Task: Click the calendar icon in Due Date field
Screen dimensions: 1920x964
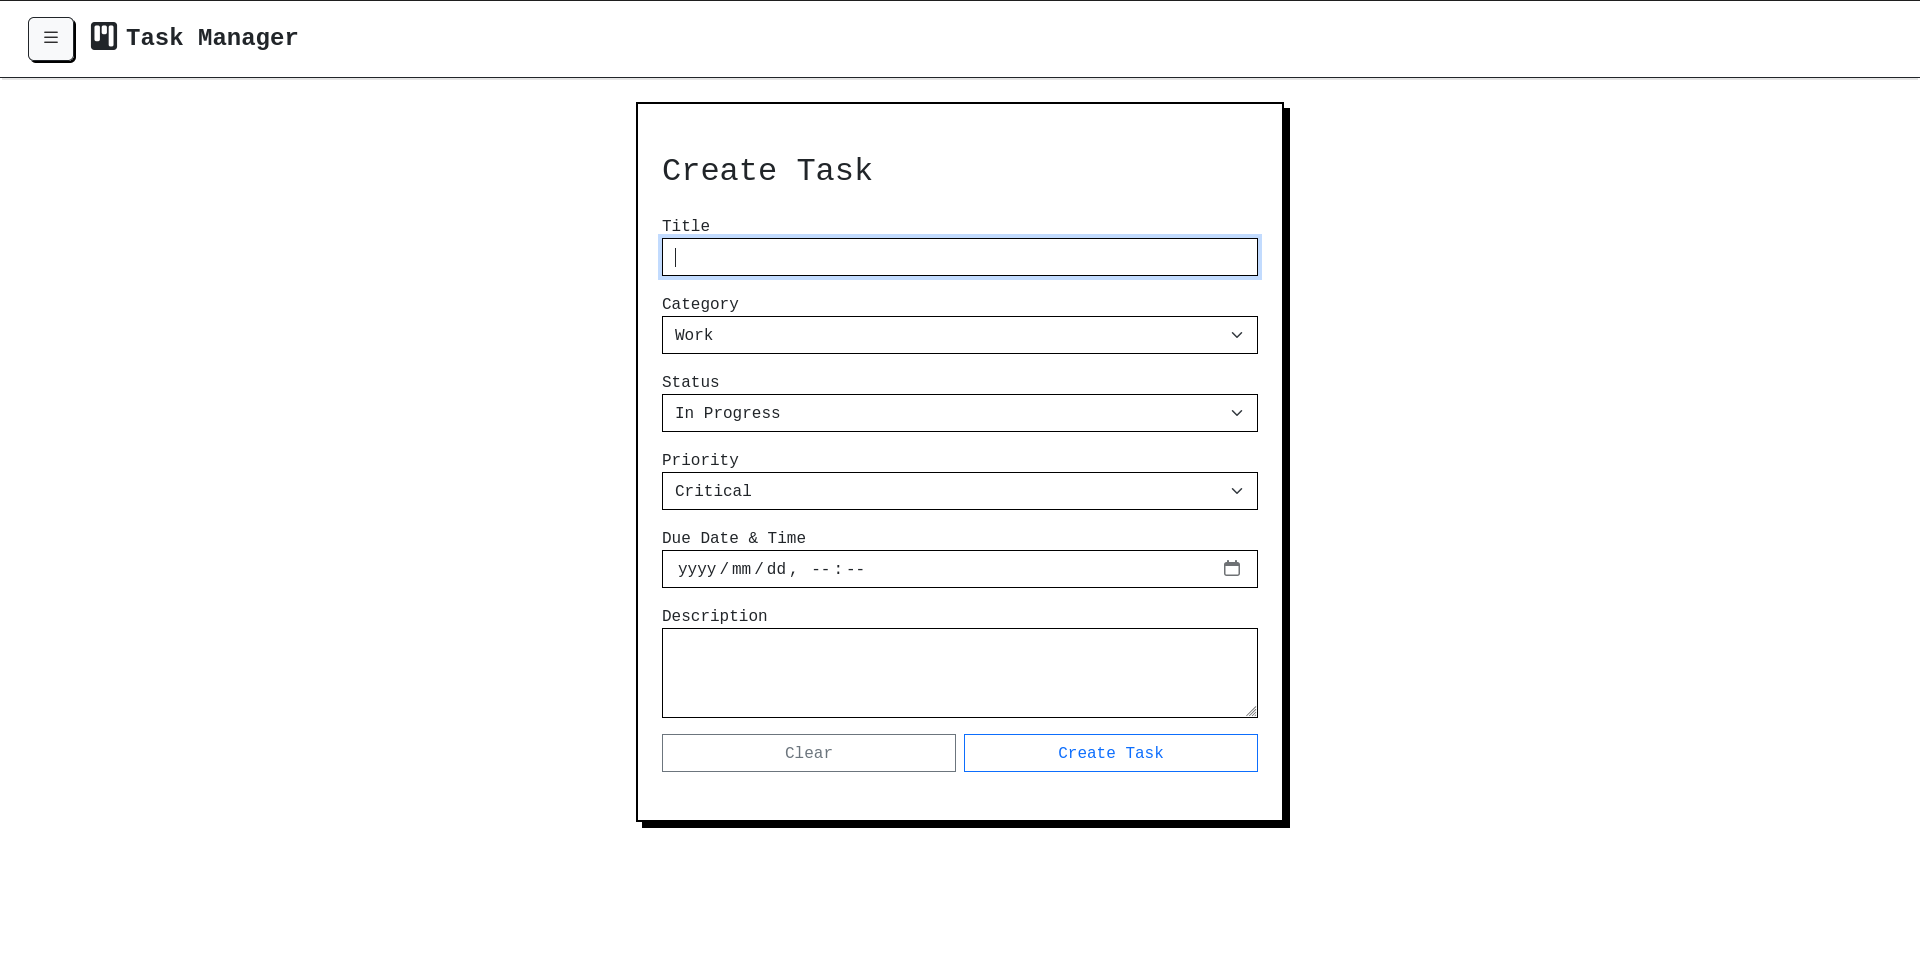Action: pyautogui.click(x=1232, y=568)
